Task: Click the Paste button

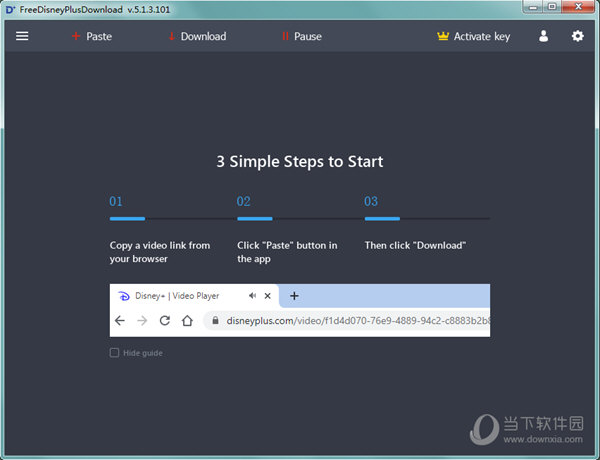Action: point(92,36)
